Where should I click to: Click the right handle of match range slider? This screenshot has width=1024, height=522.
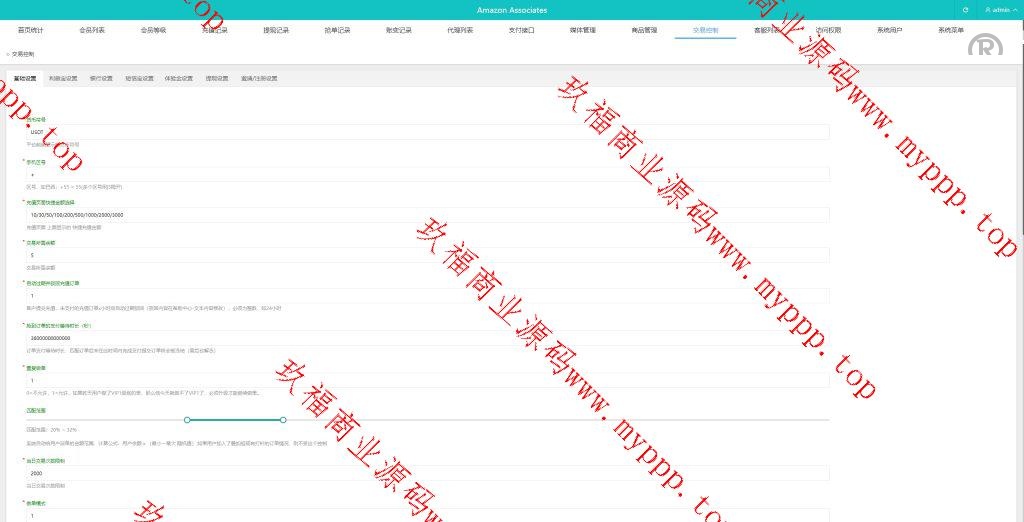click(x=283, y=419)
